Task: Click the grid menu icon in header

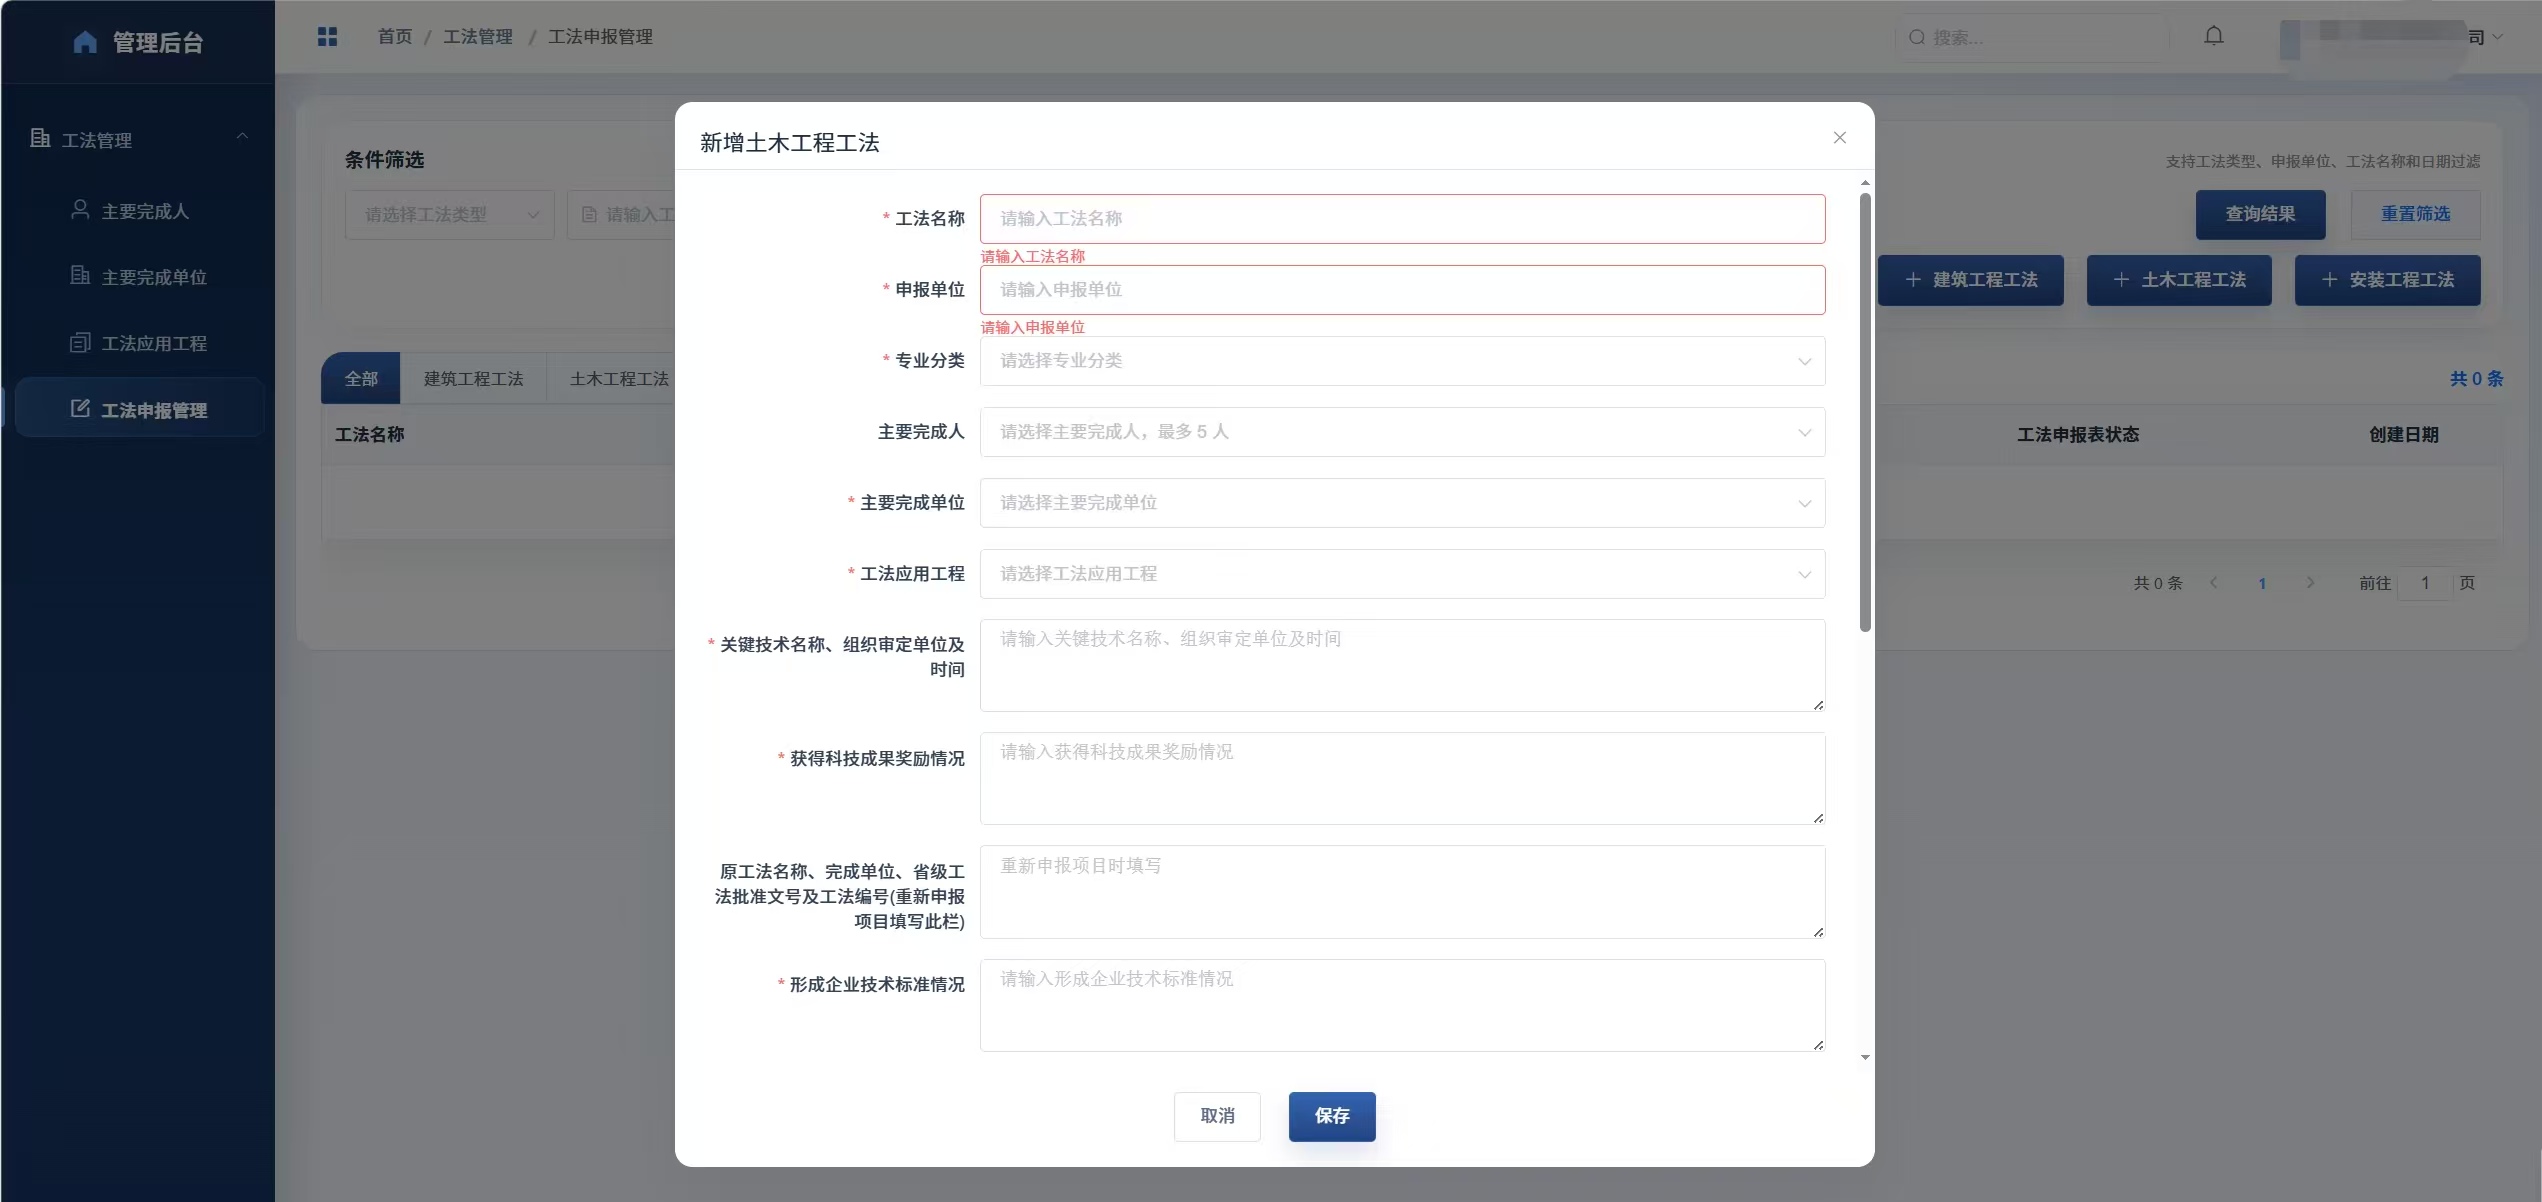Action: pos(327,36)
